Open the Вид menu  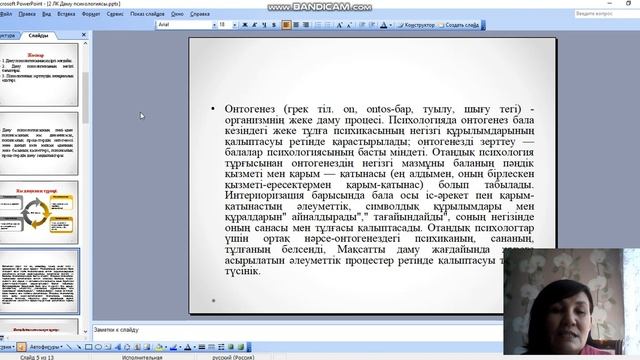pyautogui.click(x=47, y=14)
